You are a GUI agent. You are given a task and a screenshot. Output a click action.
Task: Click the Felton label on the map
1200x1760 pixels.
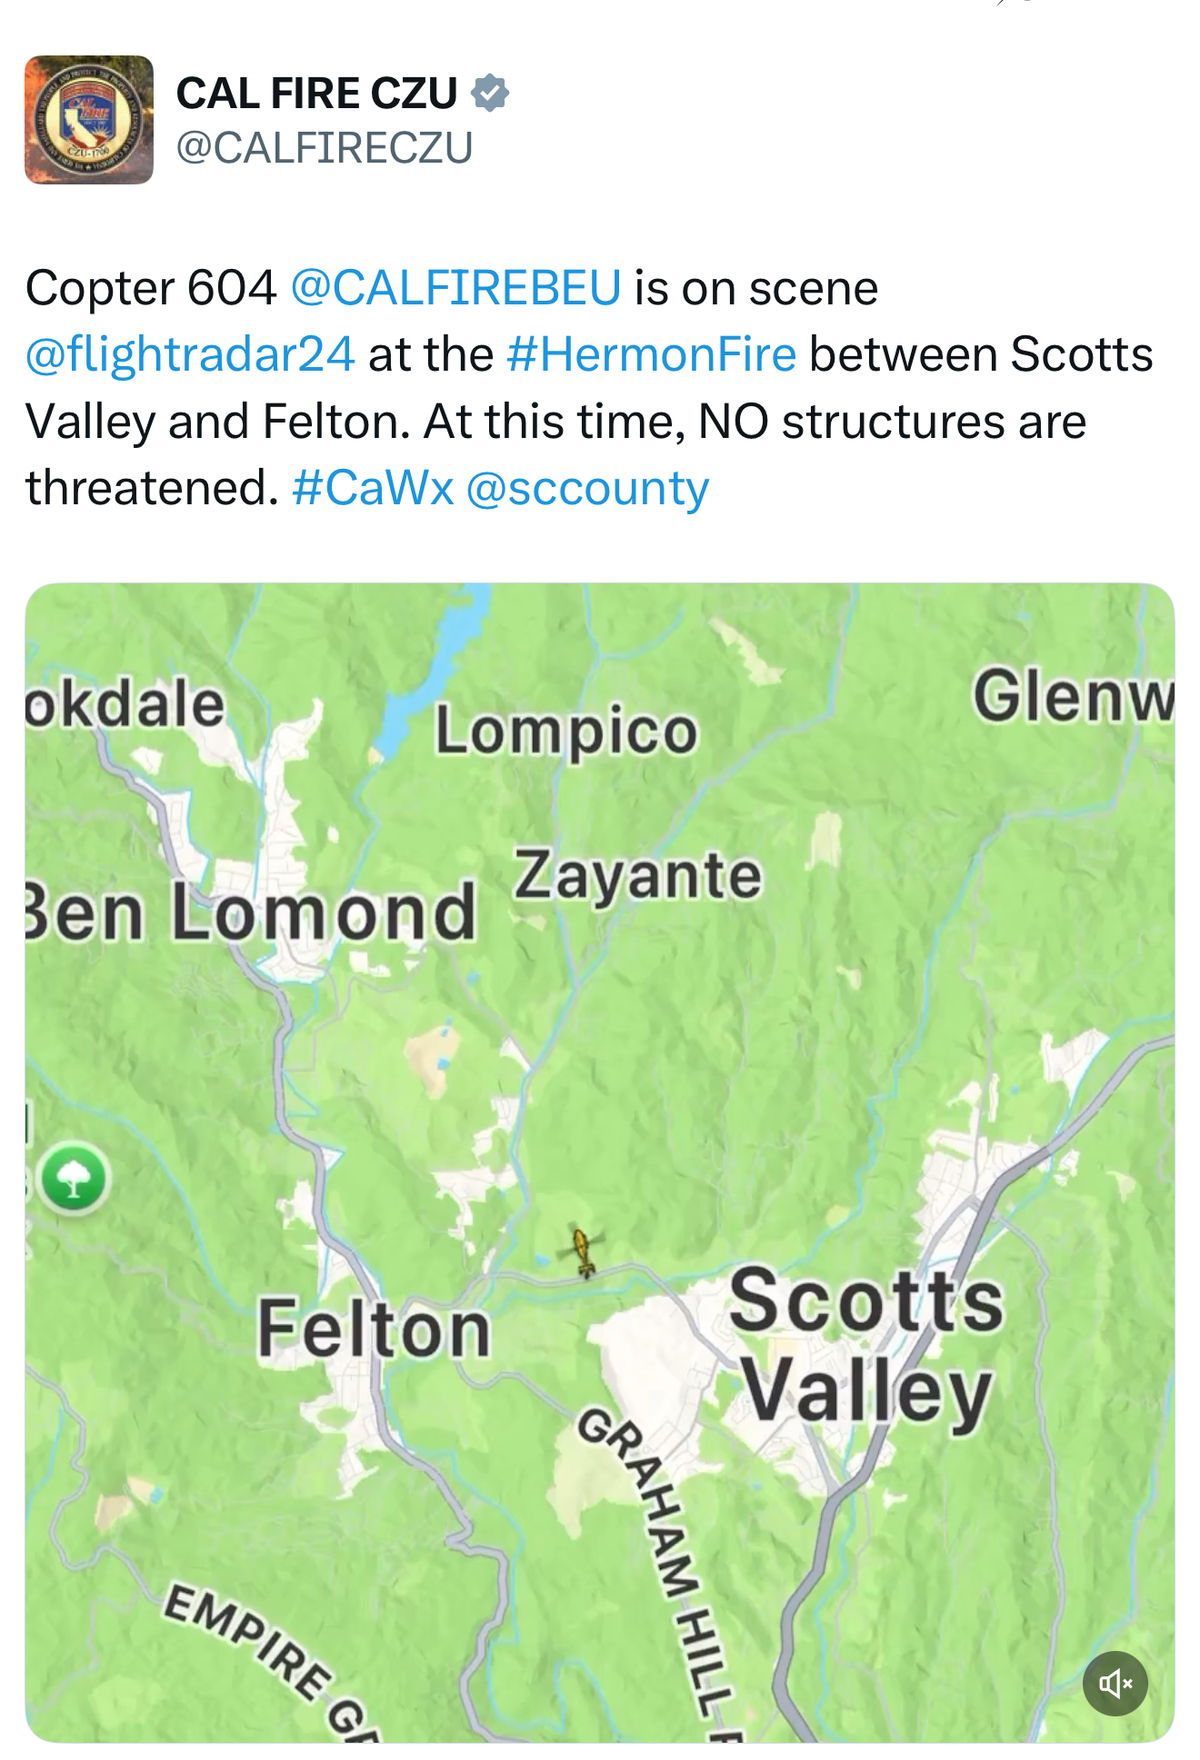pos(374,1329)
